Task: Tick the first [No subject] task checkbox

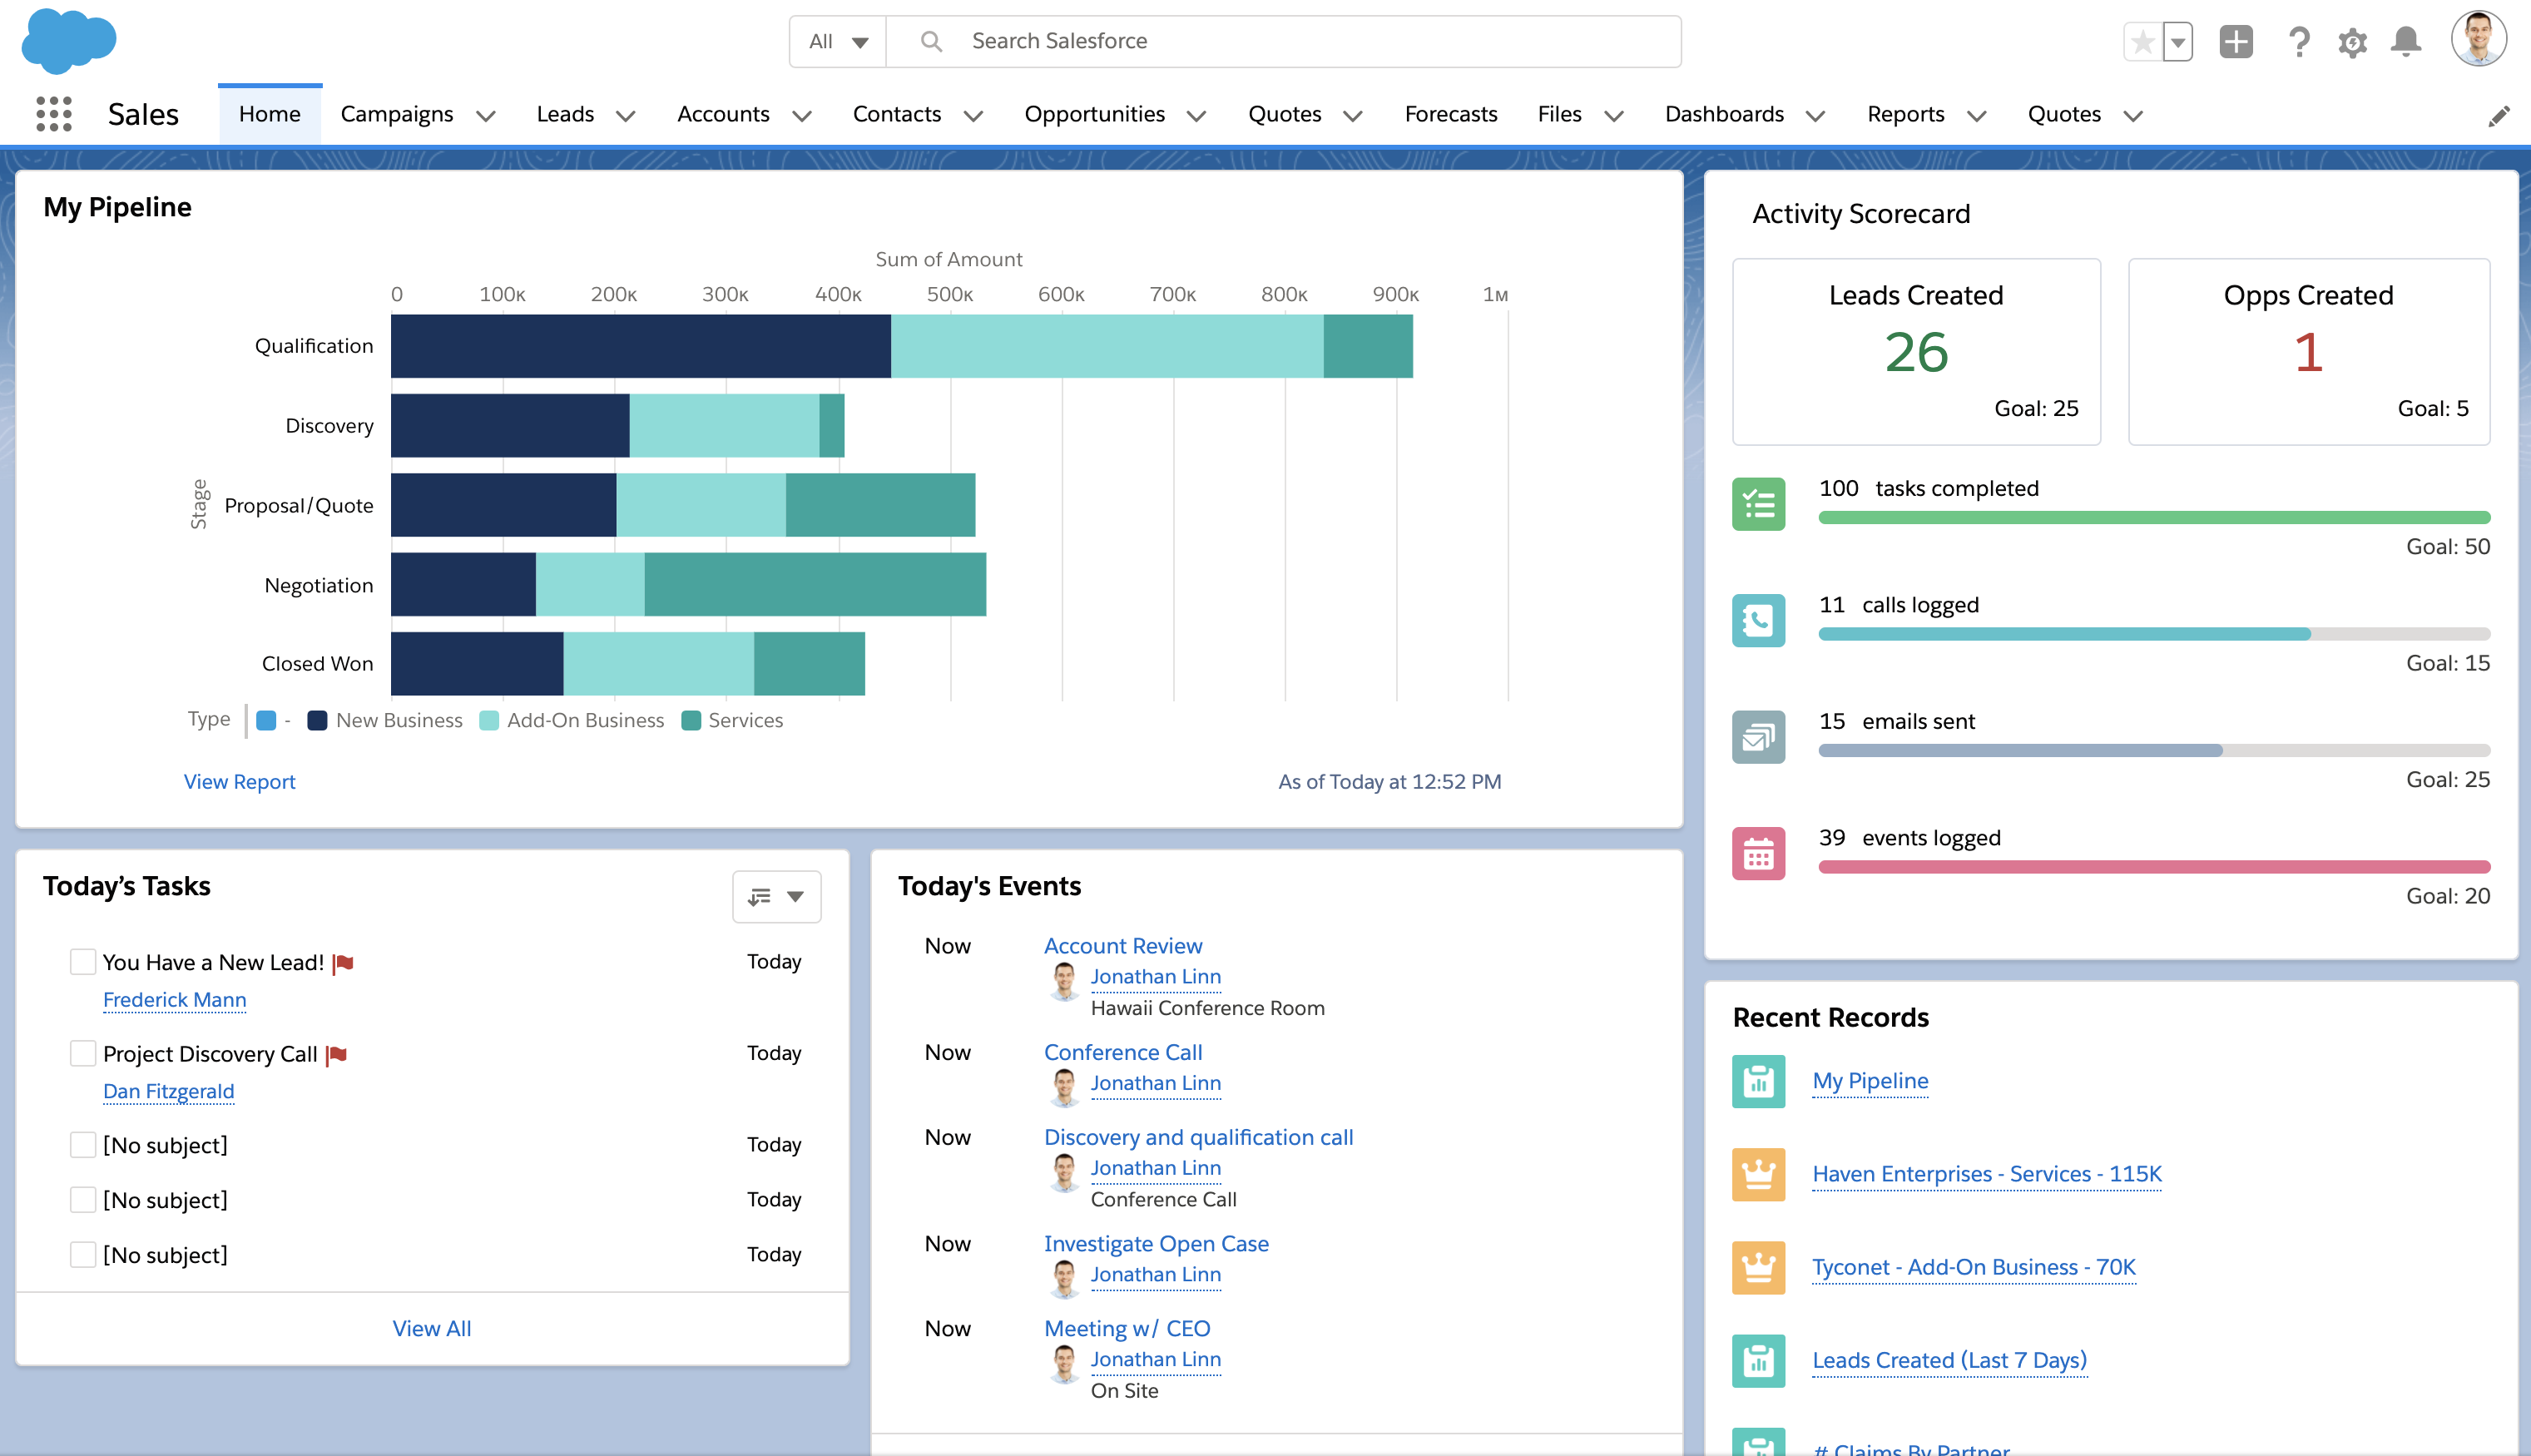Action: coord(83,1145)
